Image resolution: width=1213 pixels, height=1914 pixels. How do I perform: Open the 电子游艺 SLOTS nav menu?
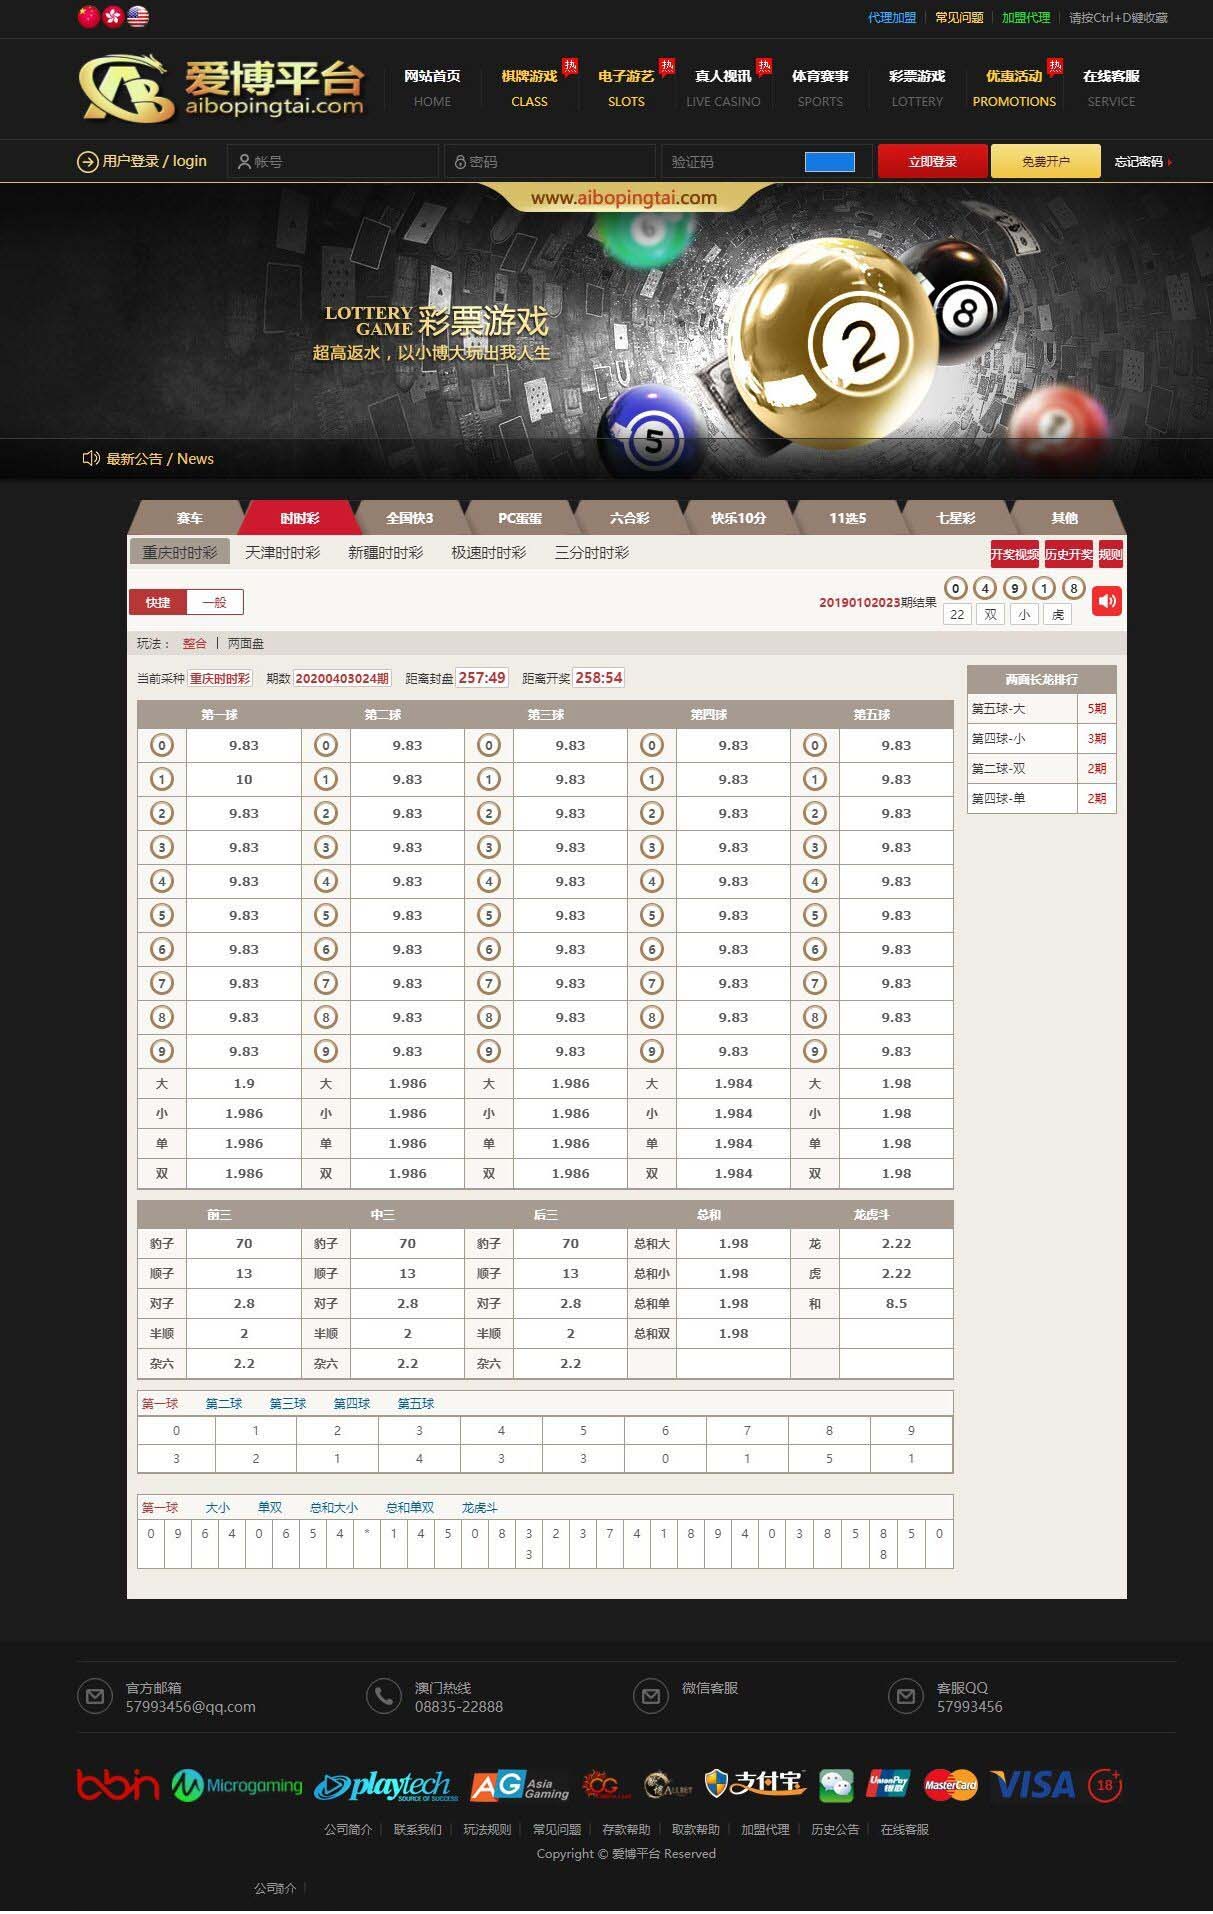[x=626, y=88]
